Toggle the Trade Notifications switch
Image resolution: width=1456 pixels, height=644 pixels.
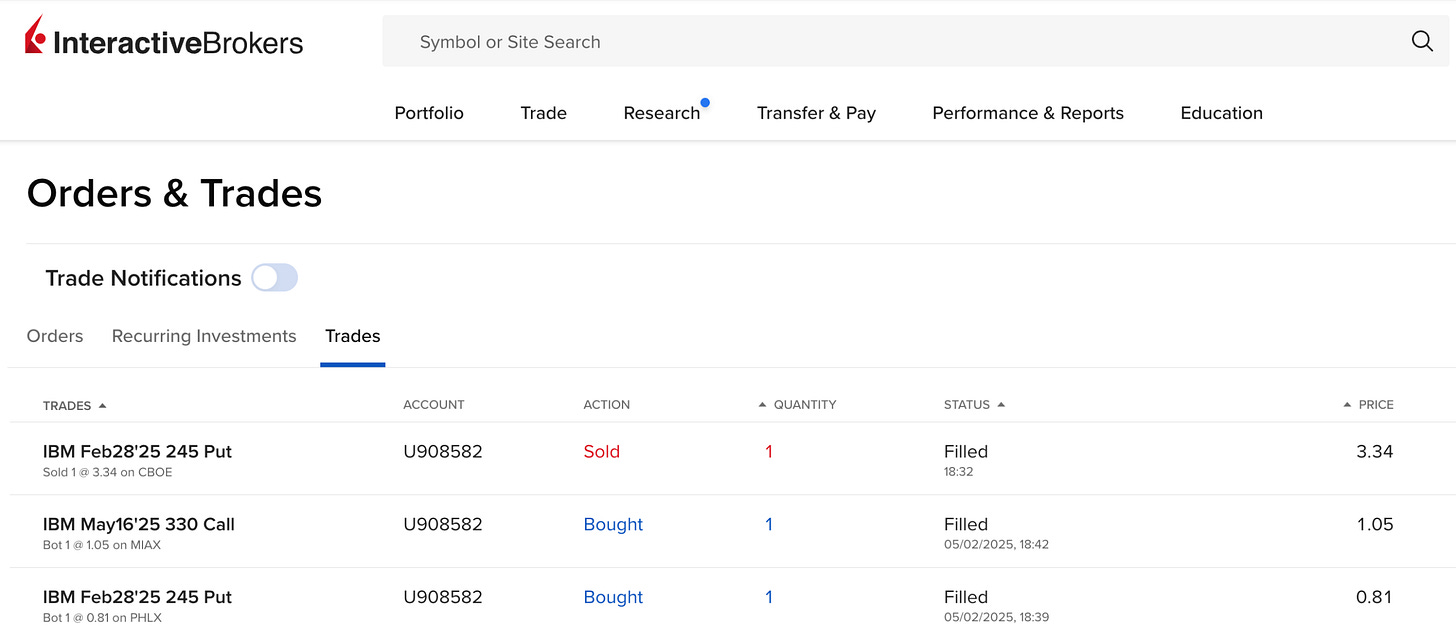click(x=274, y=278)
